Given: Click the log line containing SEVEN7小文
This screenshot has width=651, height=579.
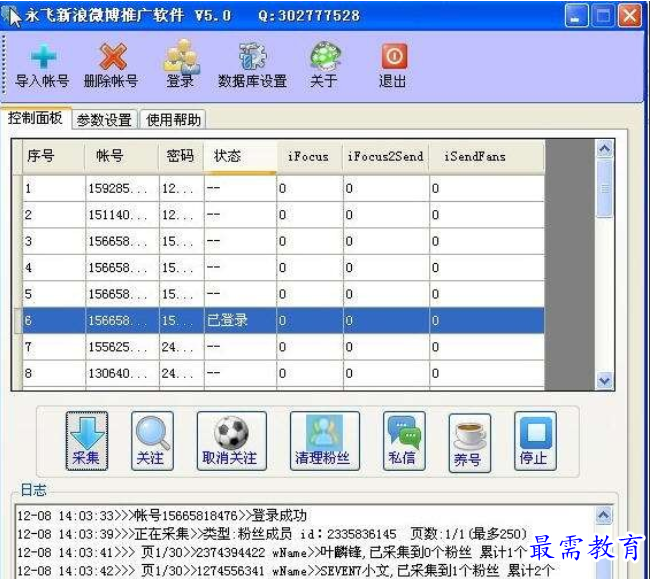Looking at the screenshot, I should point(286,571).
